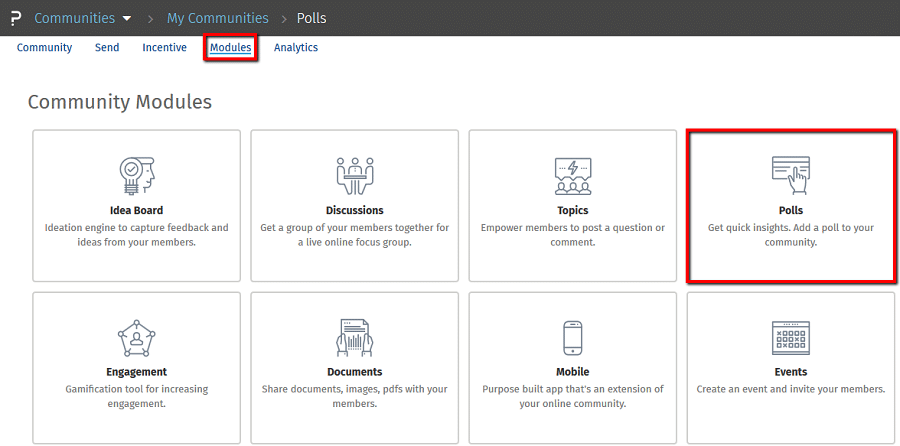Open the Analytics tab
This screenshot has width=900, height=446.
click(296, 48)
